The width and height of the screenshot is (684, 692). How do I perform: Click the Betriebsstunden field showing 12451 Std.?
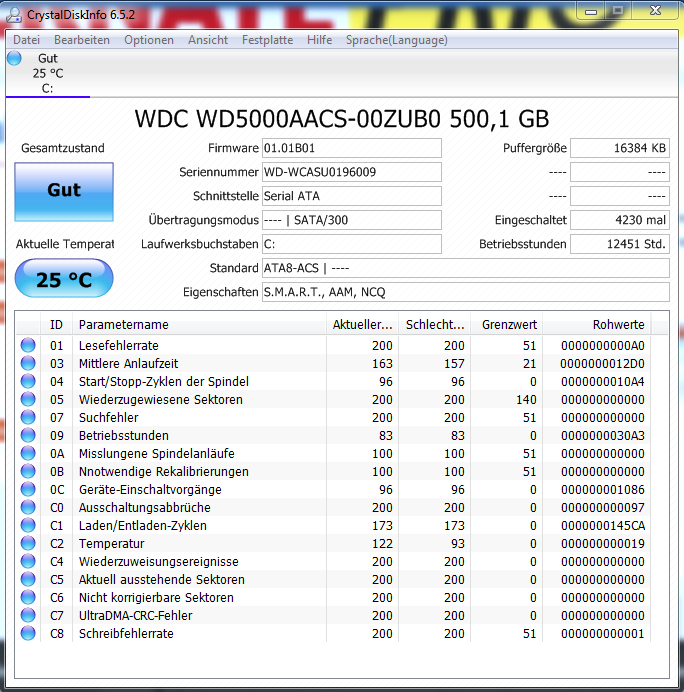[x=620, y=244]
